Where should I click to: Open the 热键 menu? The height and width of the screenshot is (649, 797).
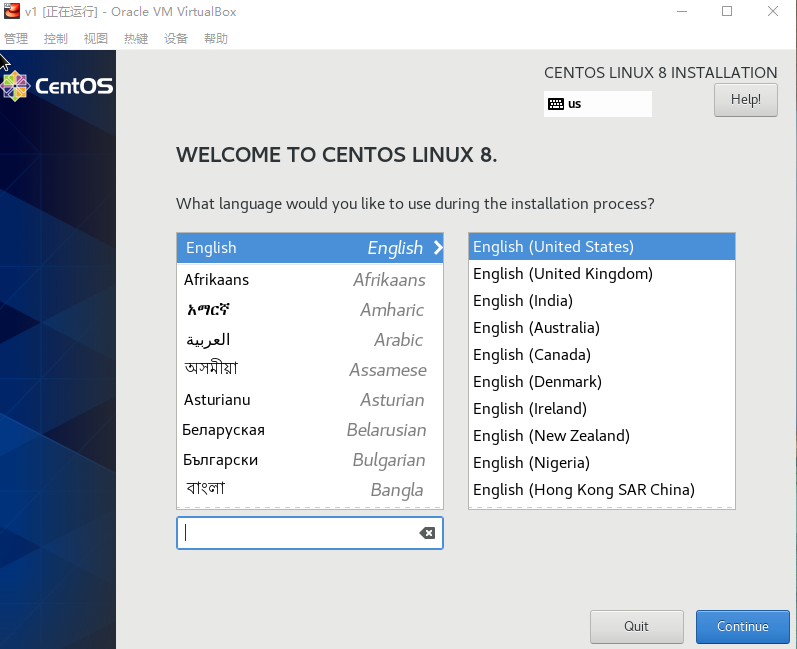[x=136, y=39]
